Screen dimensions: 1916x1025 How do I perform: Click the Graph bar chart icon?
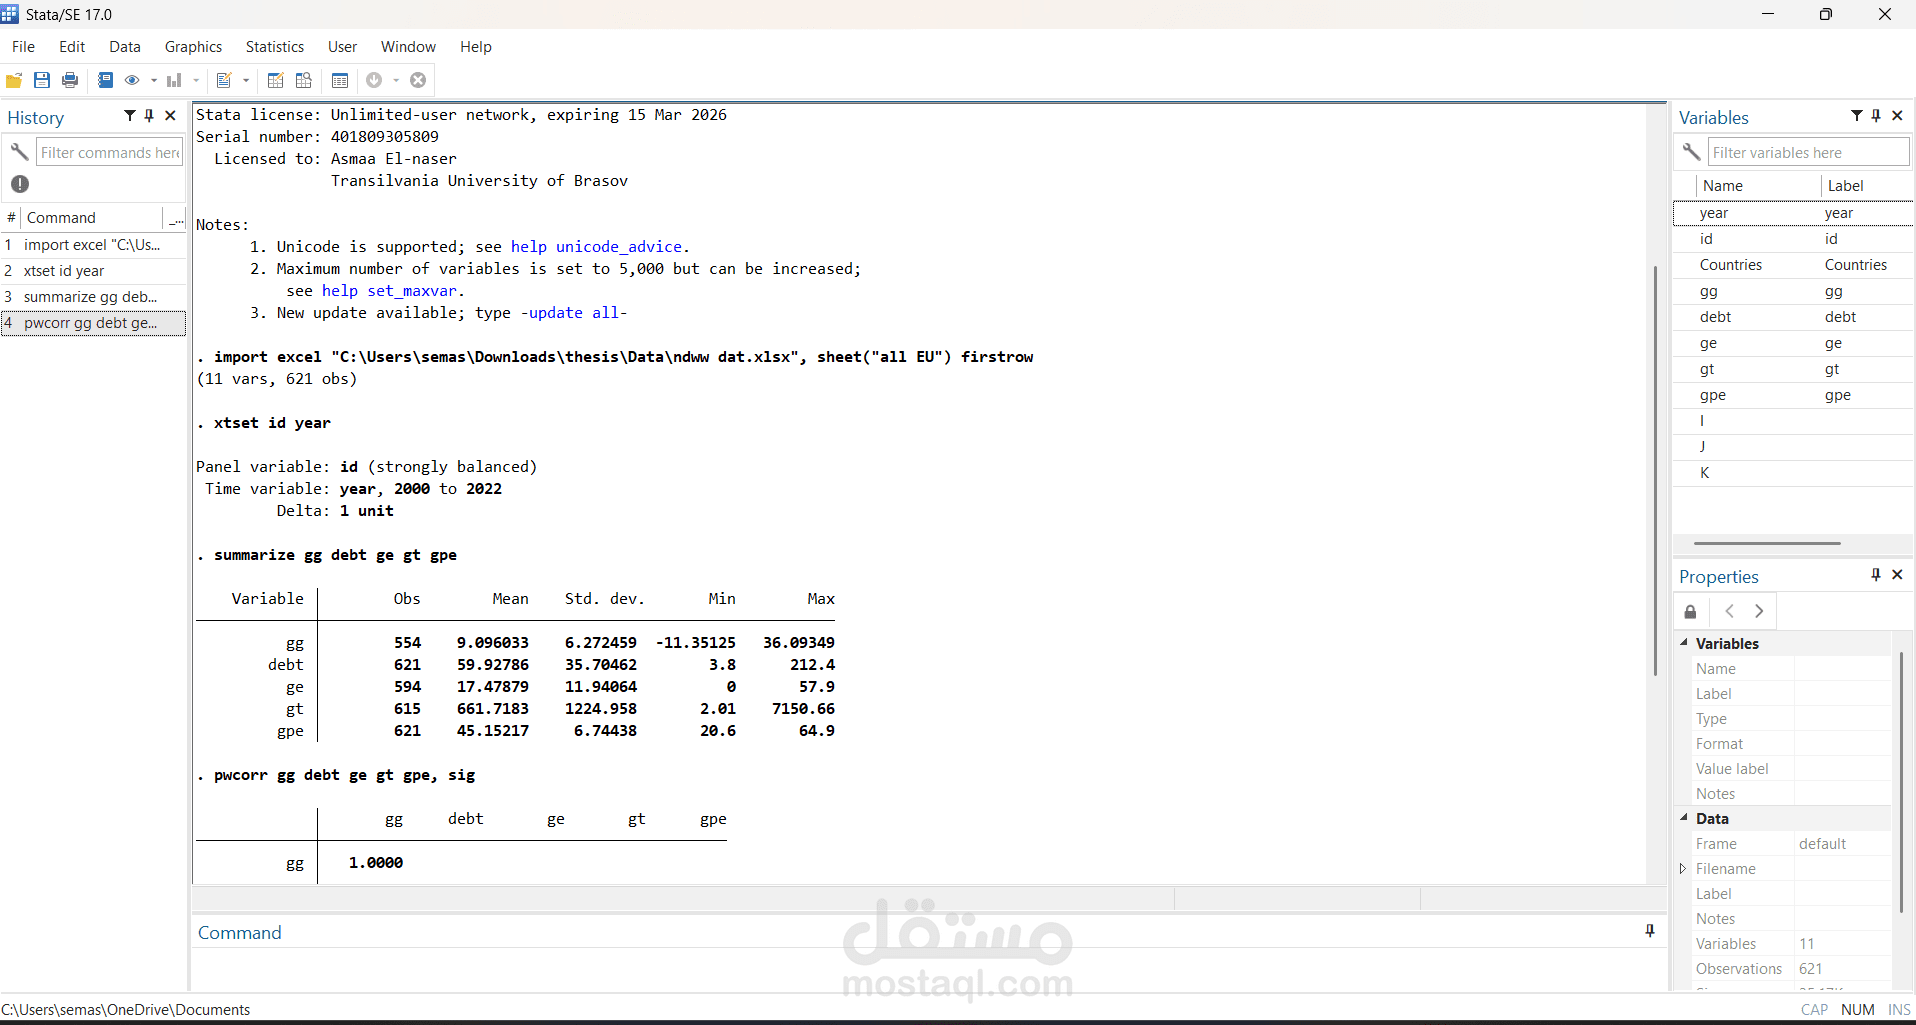point(174,80)
